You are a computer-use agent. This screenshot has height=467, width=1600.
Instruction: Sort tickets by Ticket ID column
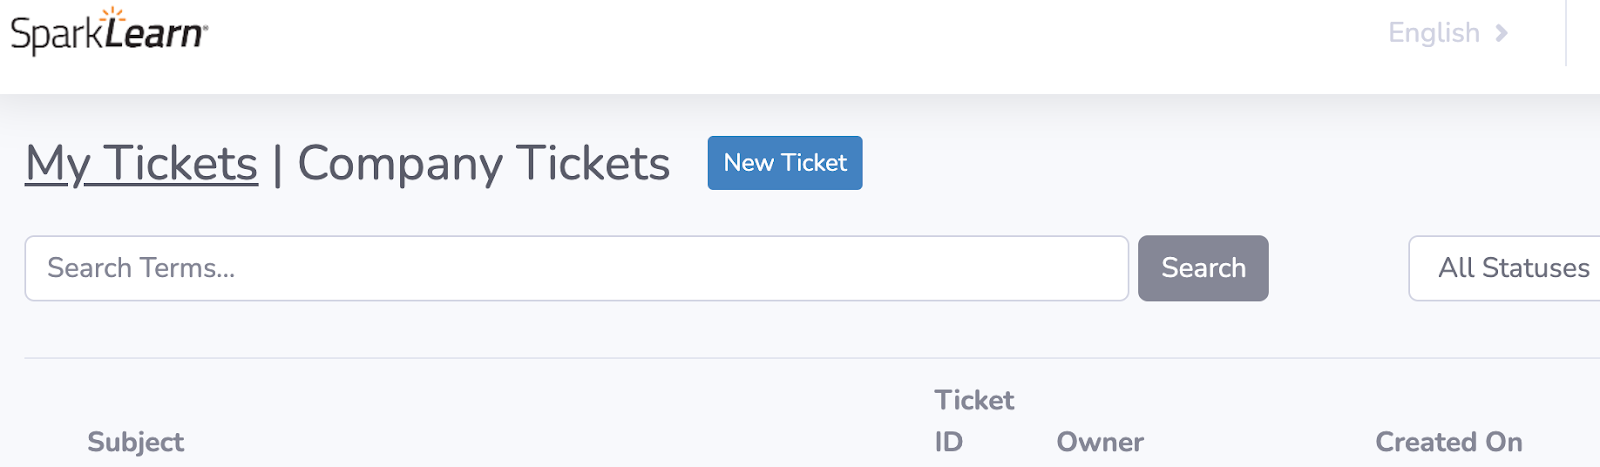(x=973, y=421)
